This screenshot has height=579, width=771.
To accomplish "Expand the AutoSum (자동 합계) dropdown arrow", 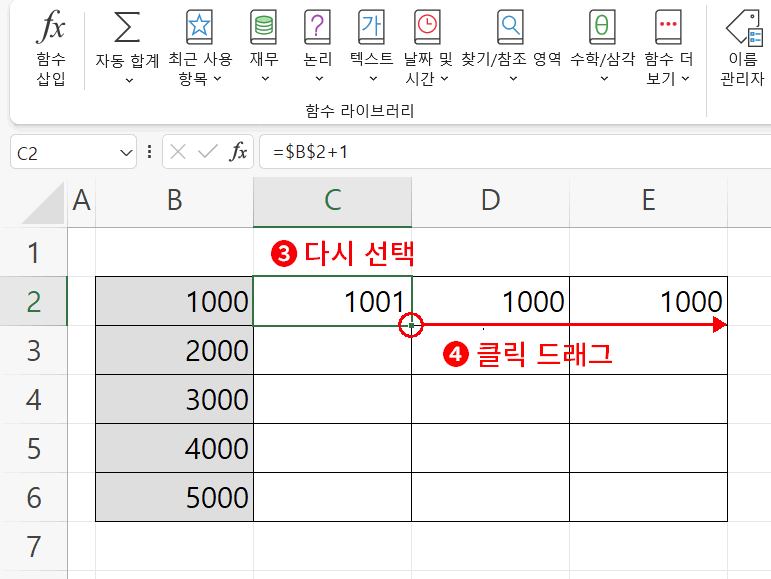I will tap(129, 80).
